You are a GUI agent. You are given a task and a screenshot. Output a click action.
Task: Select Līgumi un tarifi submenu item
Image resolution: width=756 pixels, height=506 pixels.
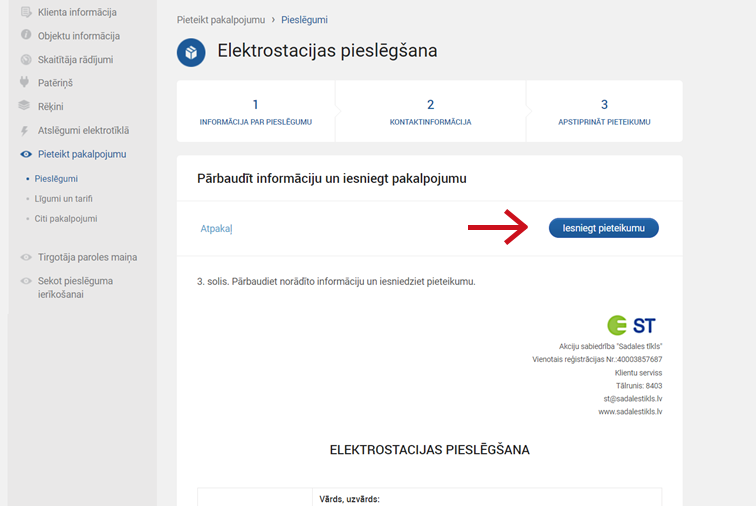[63, 199]
